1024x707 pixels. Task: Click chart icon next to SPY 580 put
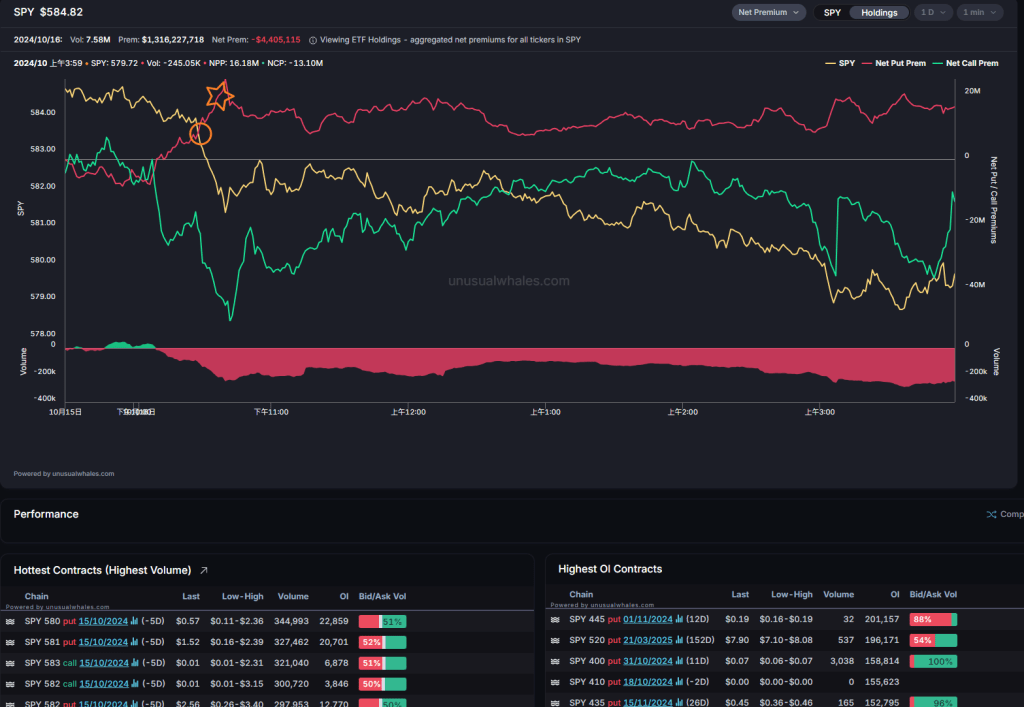coord(135,621)
